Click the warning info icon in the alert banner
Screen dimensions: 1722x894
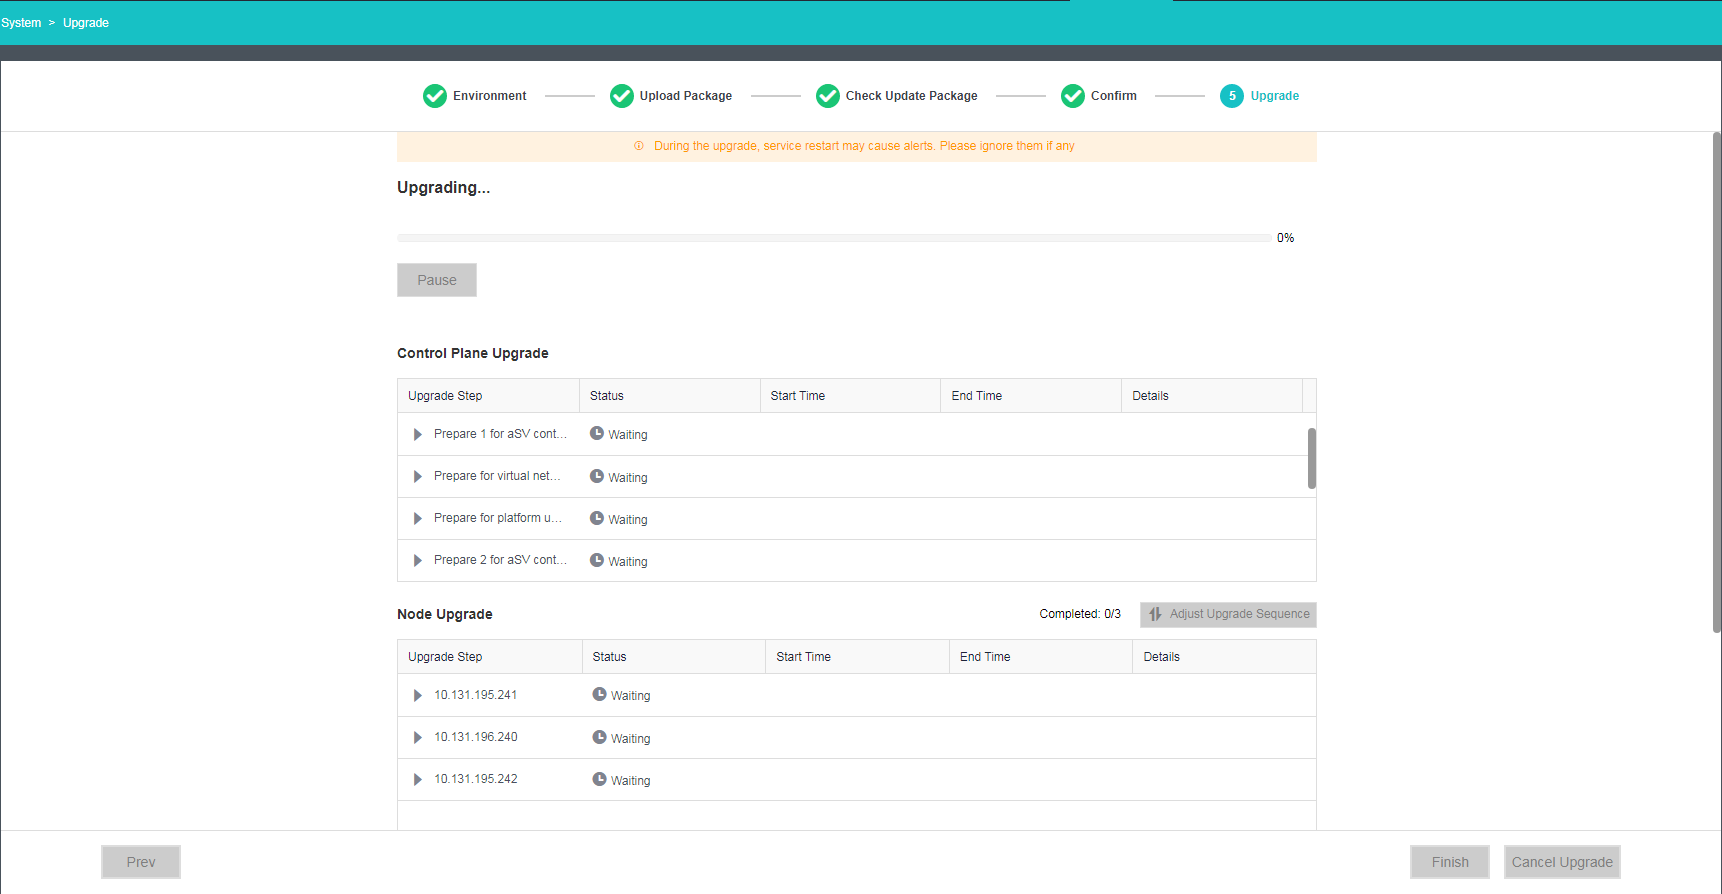639,146
